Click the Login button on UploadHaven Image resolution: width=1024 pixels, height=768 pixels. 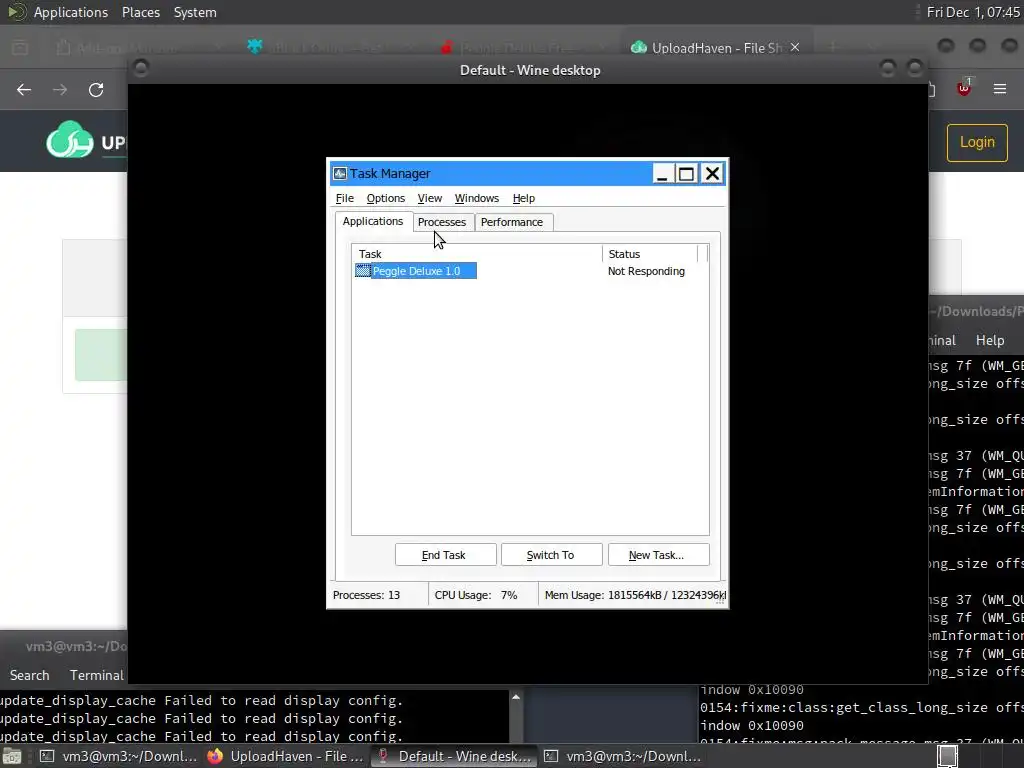tap(977, 142)
